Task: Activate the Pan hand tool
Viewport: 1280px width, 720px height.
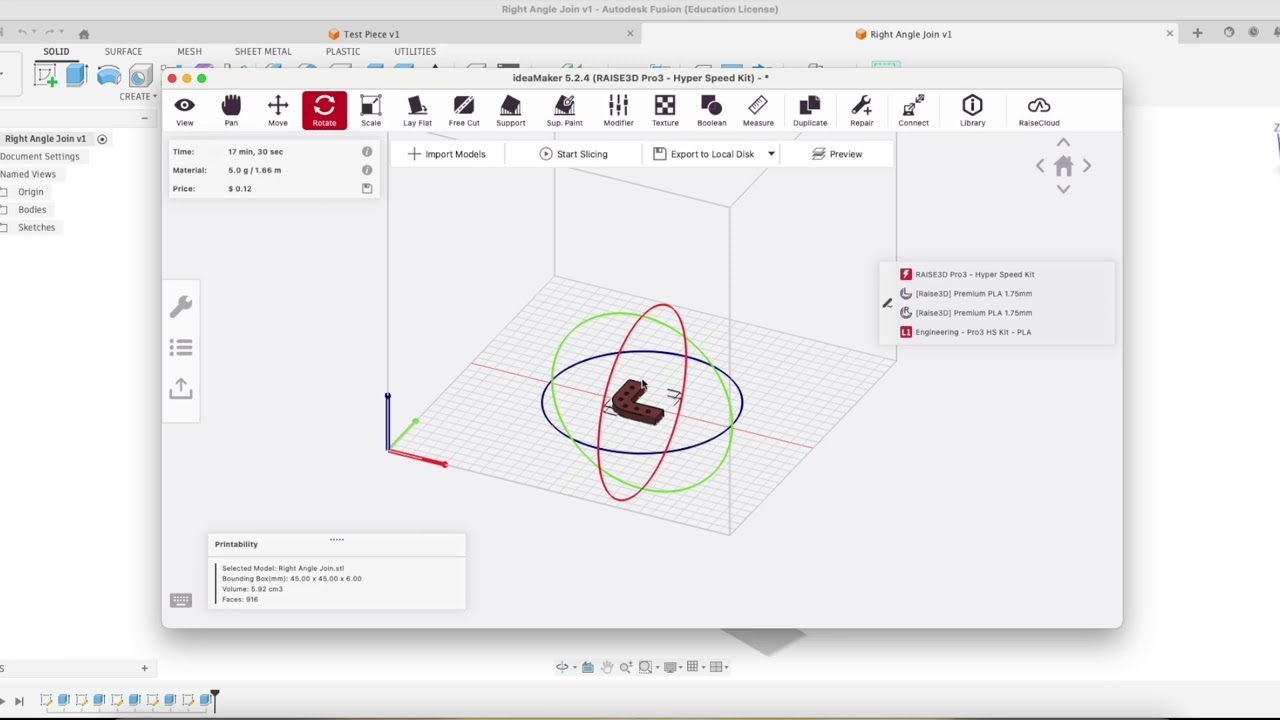Action: [x=231, y=110]
